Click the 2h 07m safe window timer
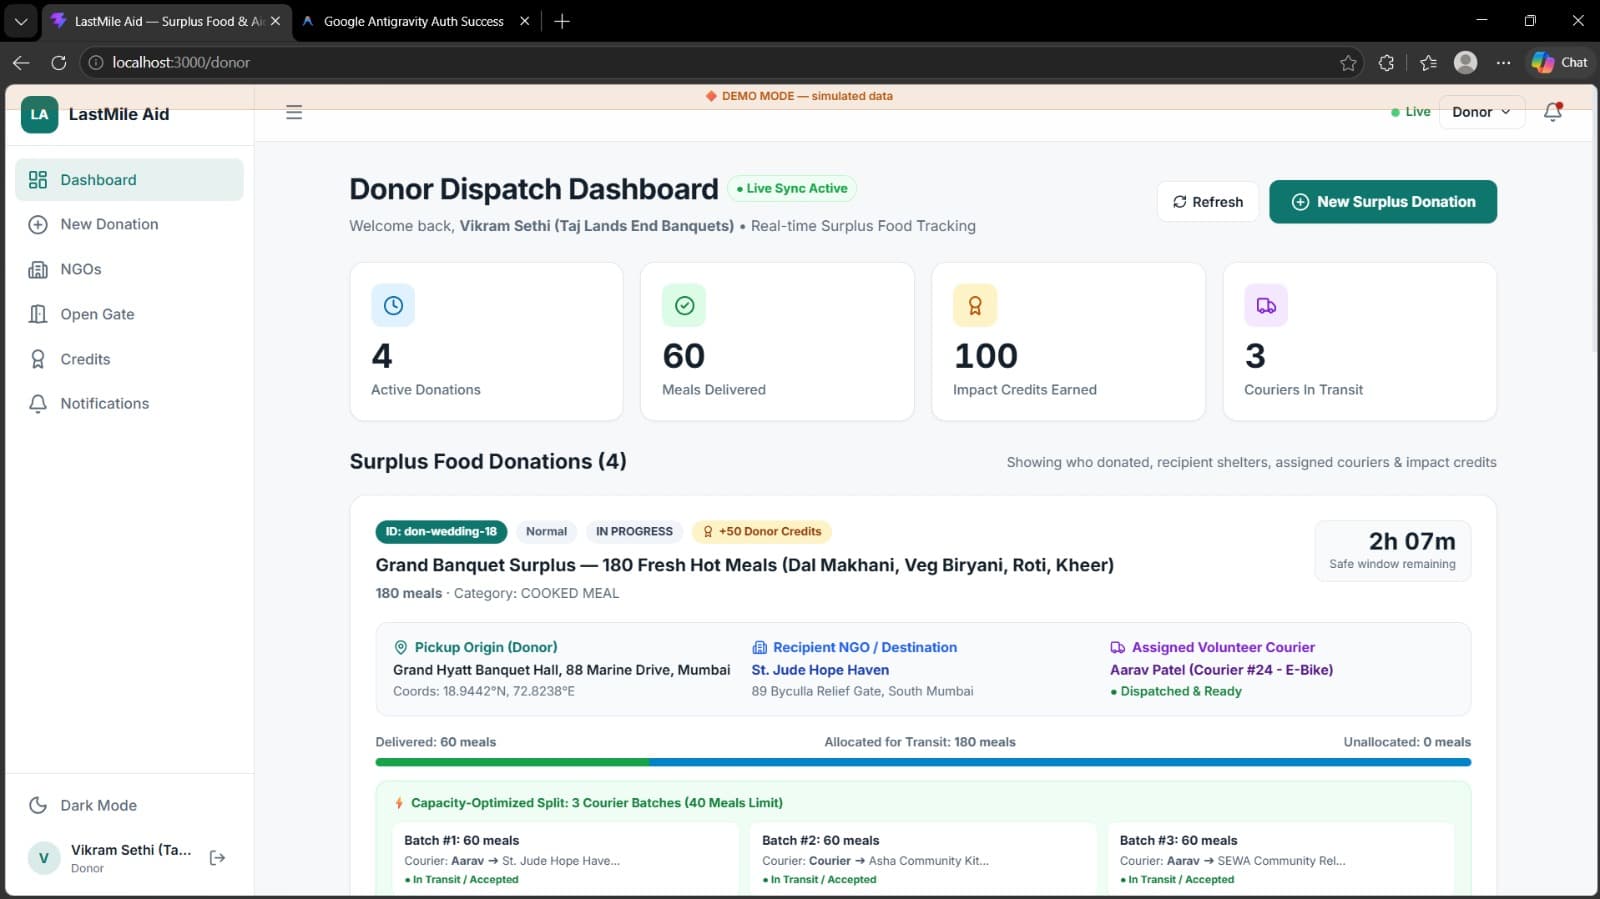Viewport: 1600px width, 899px height. [1392, 550]
